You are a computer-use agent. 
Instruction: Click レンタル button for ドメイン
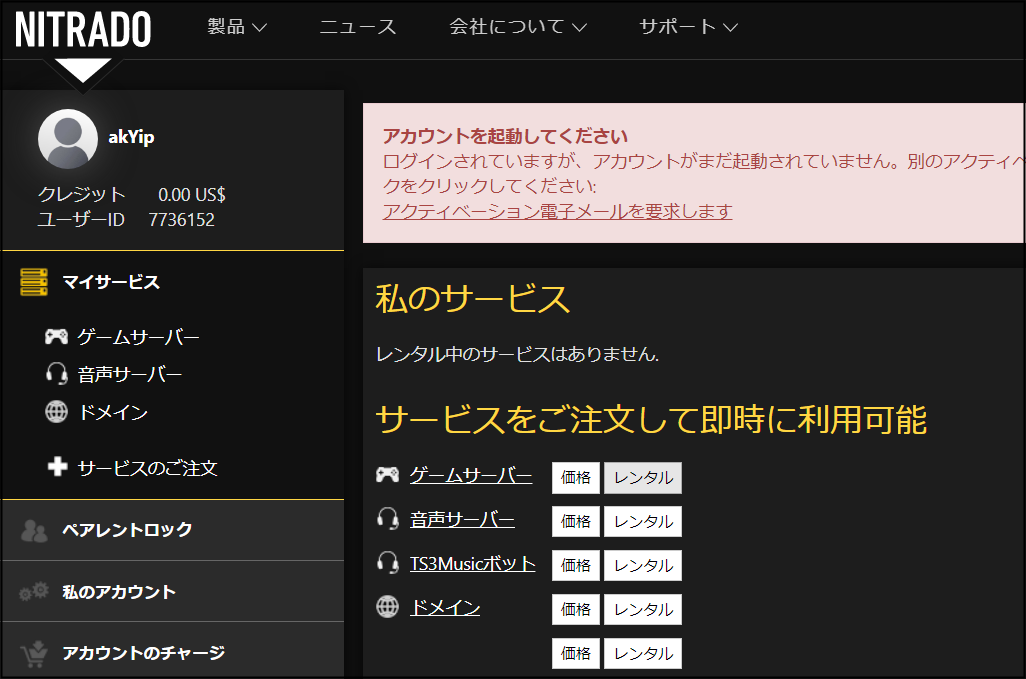point(643,609)
